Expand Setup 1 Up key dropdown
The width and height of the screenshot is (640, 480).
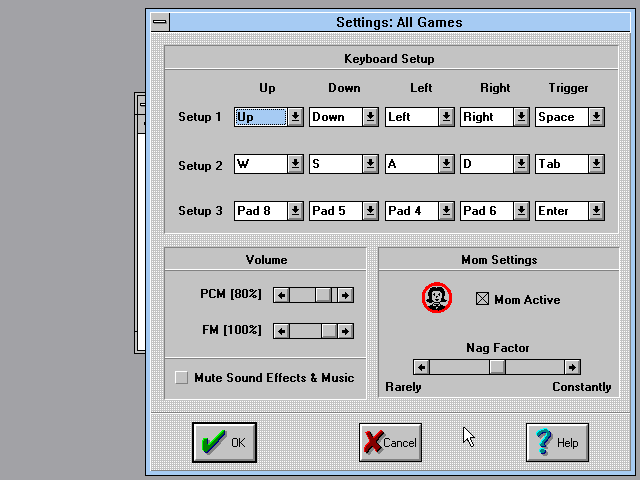point(296,117)
